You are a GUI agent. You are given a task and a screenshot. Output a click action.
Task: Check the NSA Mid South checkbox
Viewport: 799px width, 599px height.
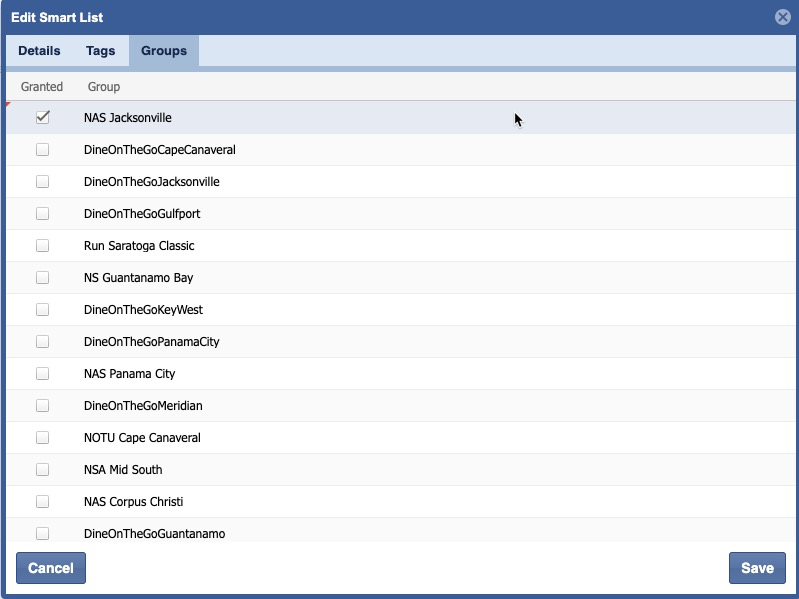point(43,470)
